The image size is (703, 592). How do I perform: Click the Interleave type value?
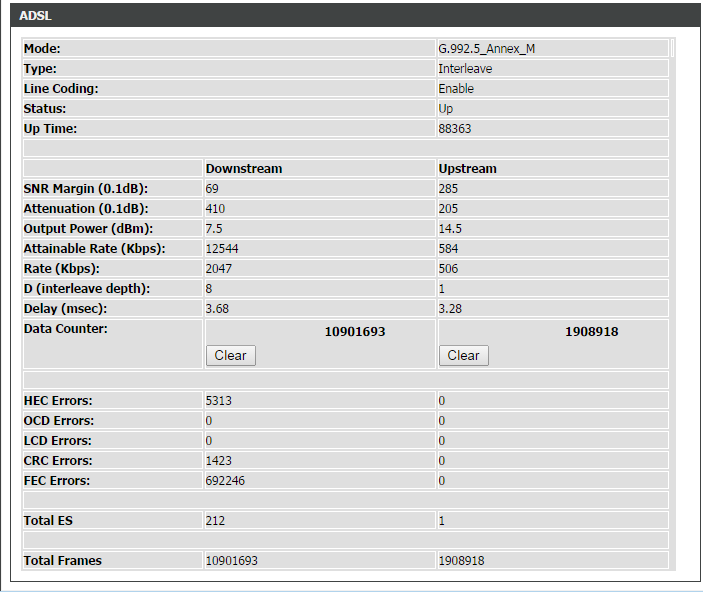pos(465,69)
